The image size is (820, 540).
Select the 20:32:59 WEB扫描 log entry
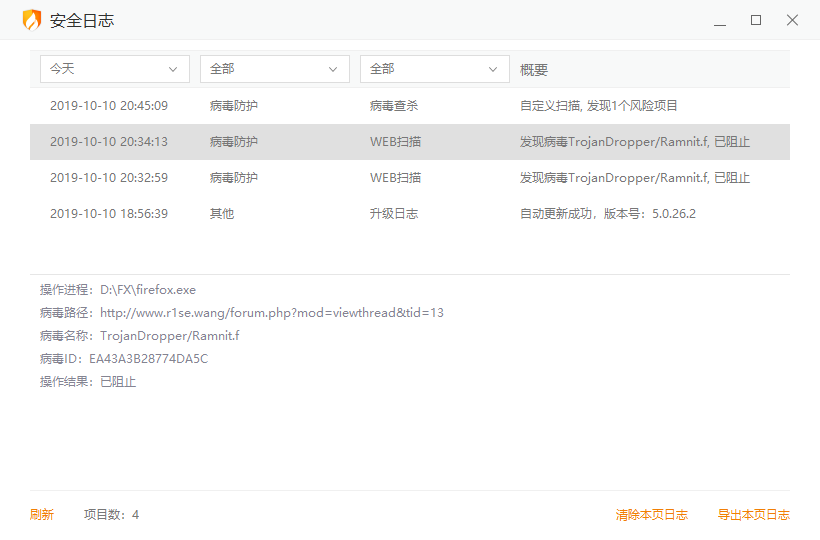[409, 178]
